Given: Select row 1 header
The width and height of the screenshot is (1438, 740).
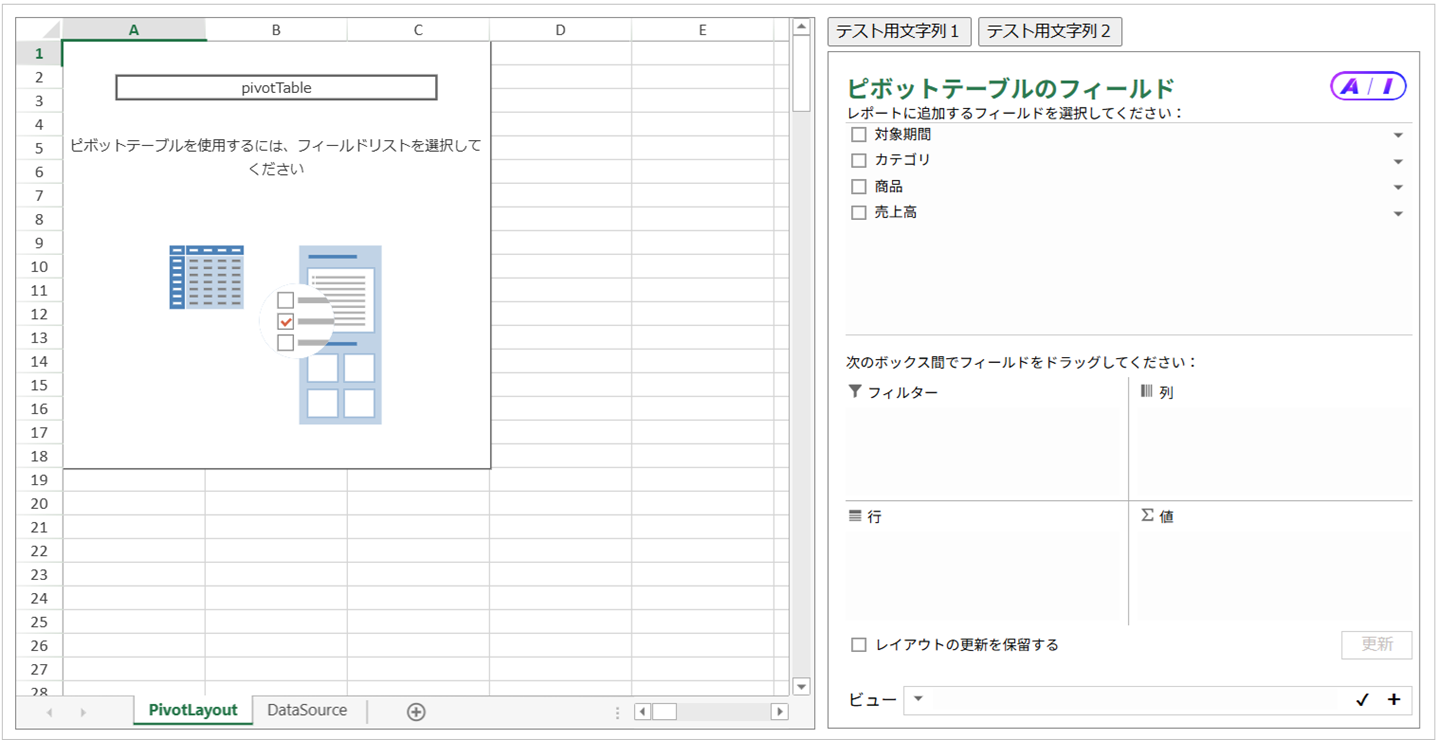Looking at the screenshot, I should [x=39, y=54].
